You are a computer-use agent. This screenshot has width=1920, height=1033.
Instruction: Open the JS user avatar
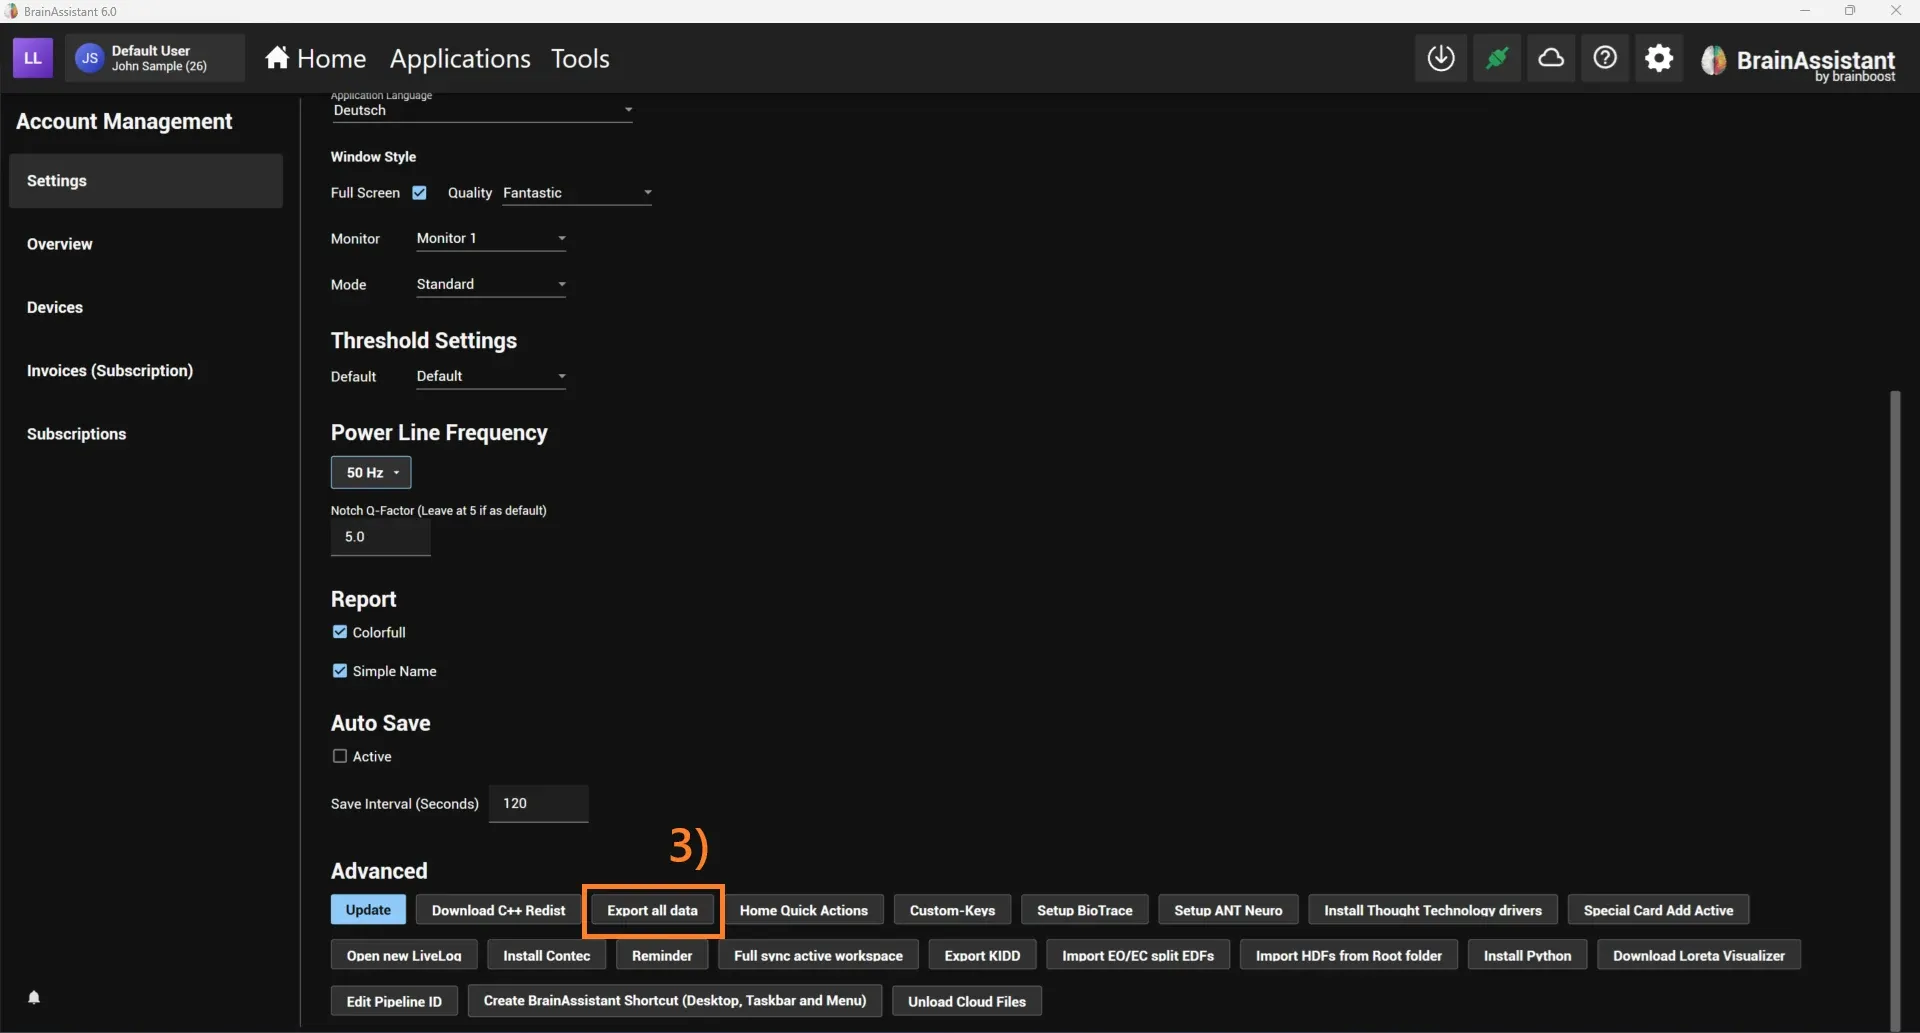coord(89,58)
